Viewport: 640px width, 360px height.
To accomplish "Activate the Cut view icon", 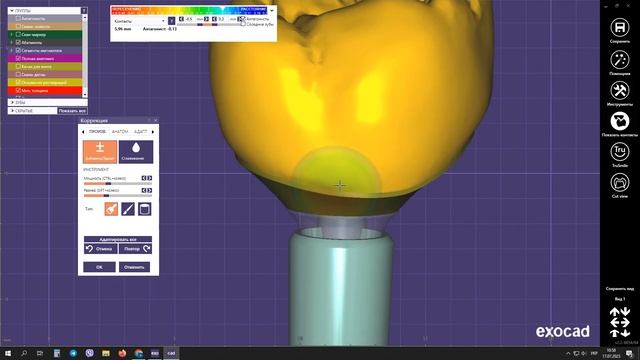I will pos(620,182).
